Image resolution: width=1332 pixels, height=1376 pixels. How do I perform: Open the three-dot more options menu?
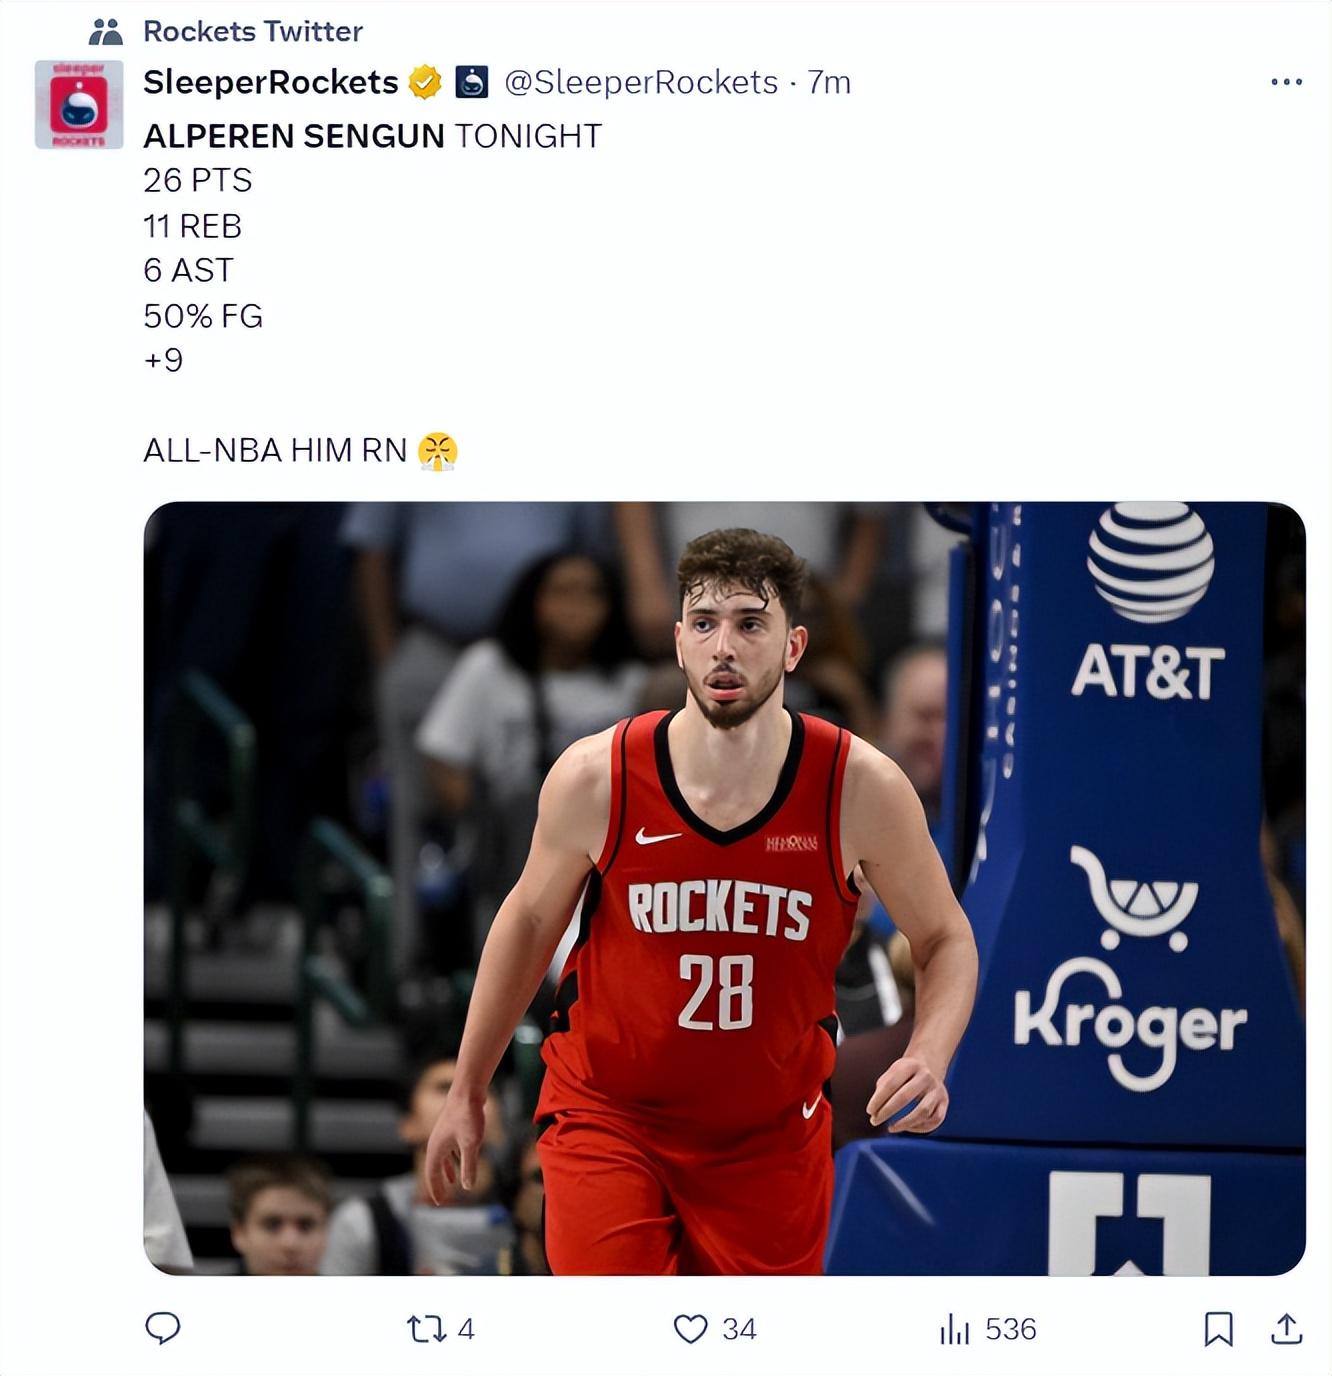pos(1287,82)
